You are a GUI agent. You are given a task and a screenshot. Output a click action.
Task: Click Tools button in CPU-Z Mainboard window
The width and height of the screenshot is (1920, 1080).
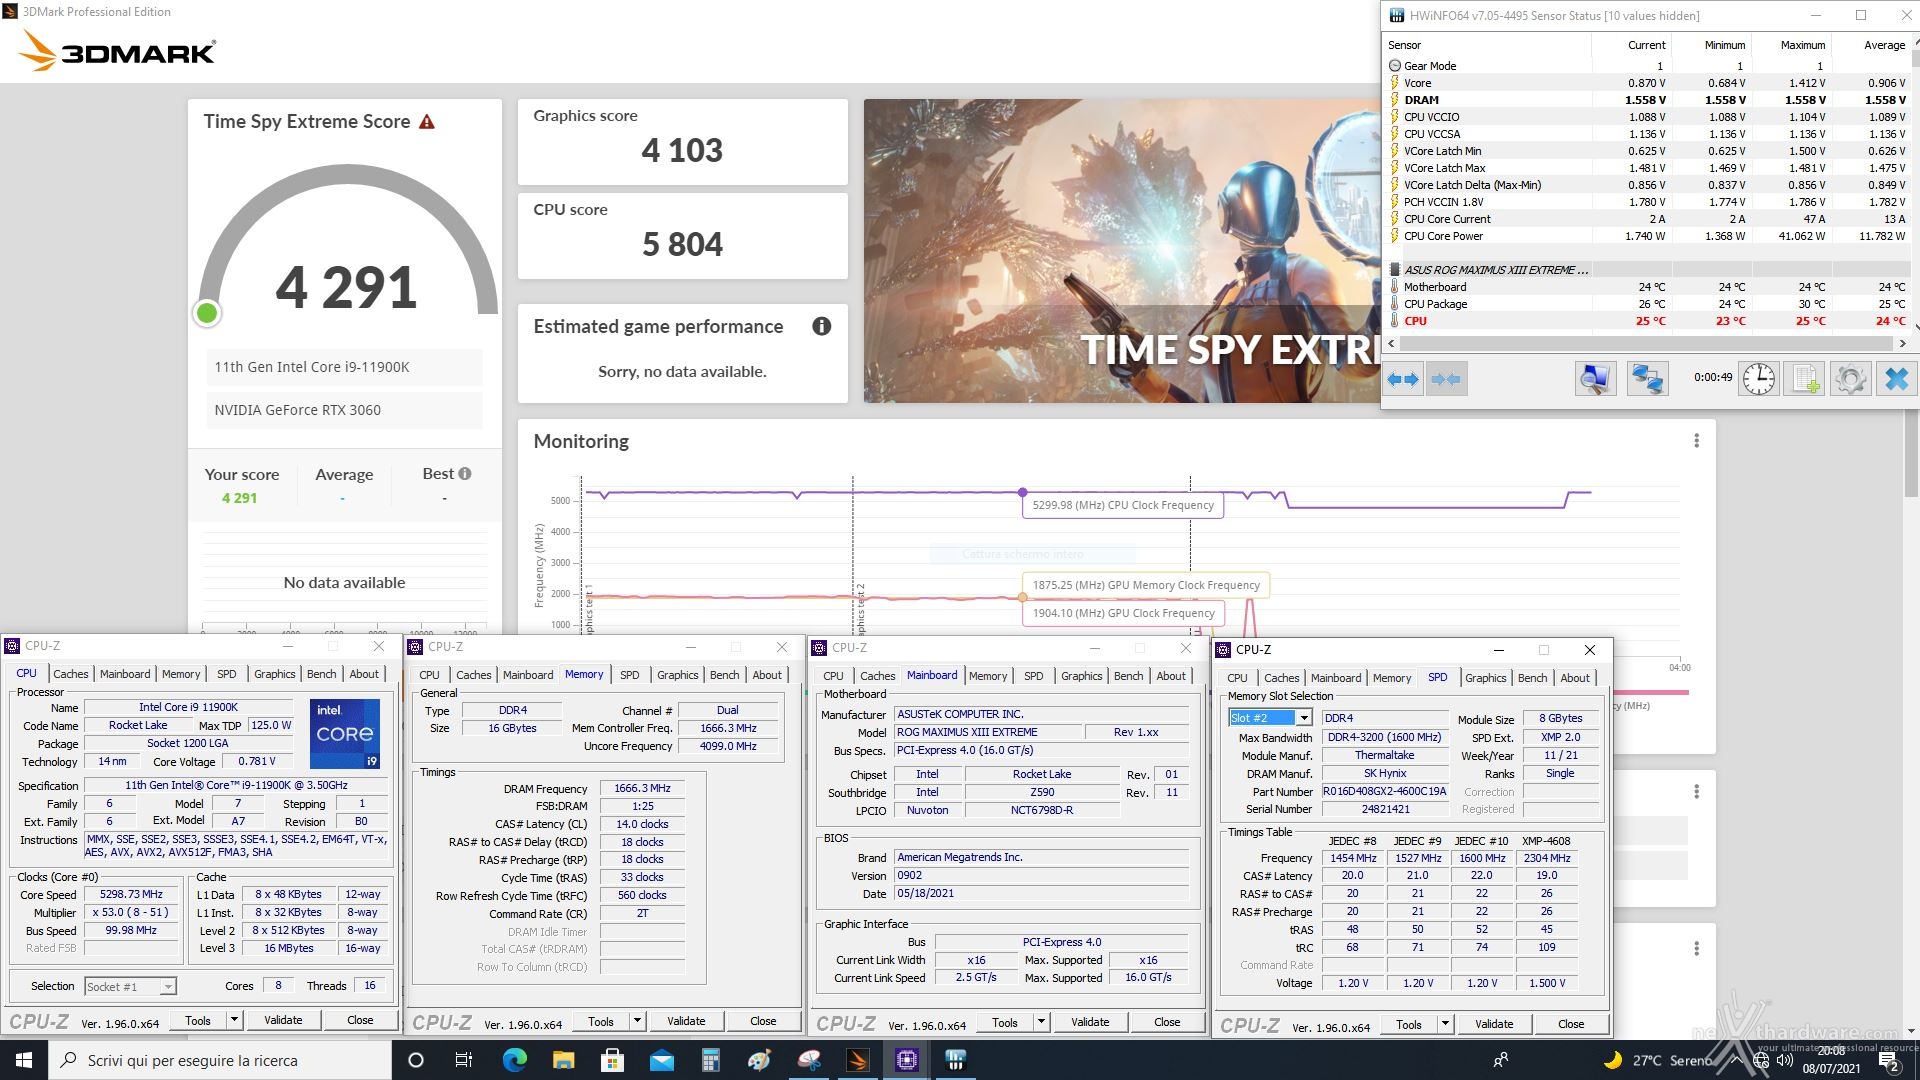[x=1004, y=1022]
